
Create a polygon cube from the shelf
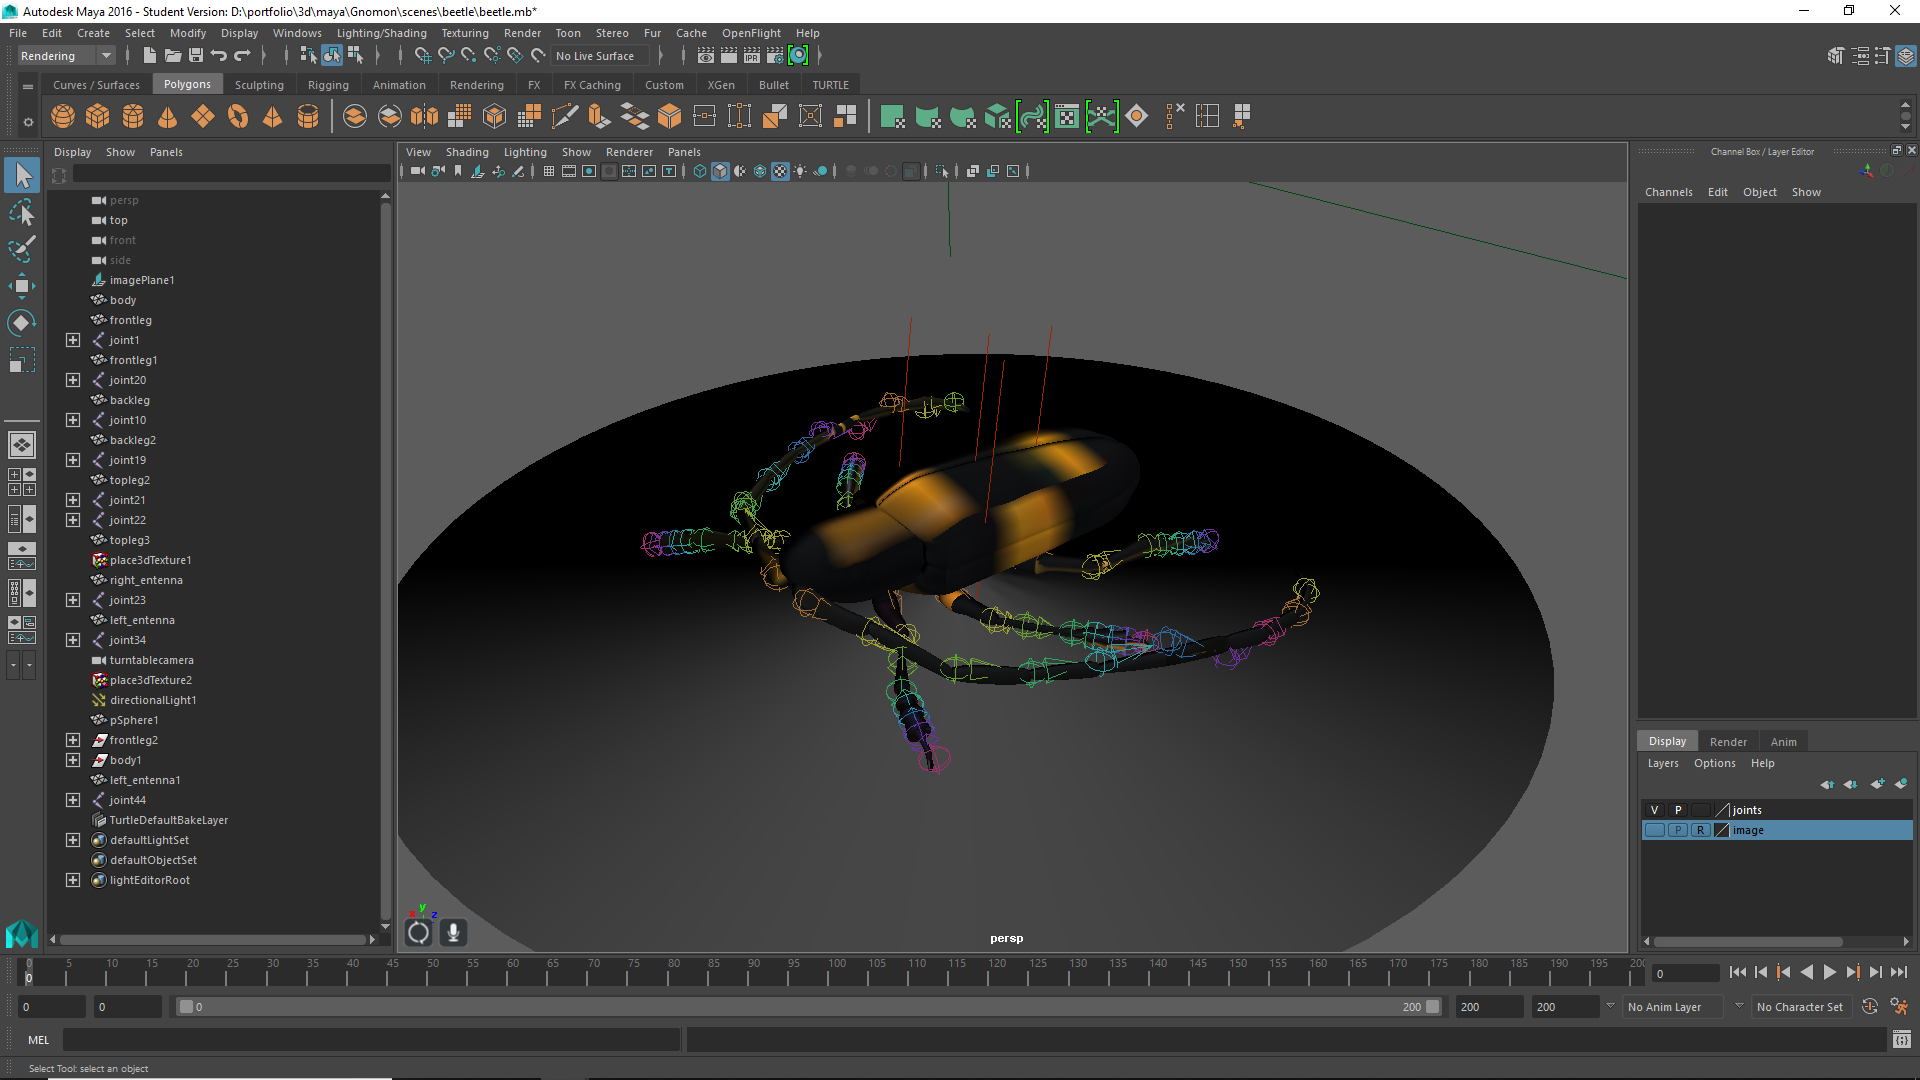[98, 116]
